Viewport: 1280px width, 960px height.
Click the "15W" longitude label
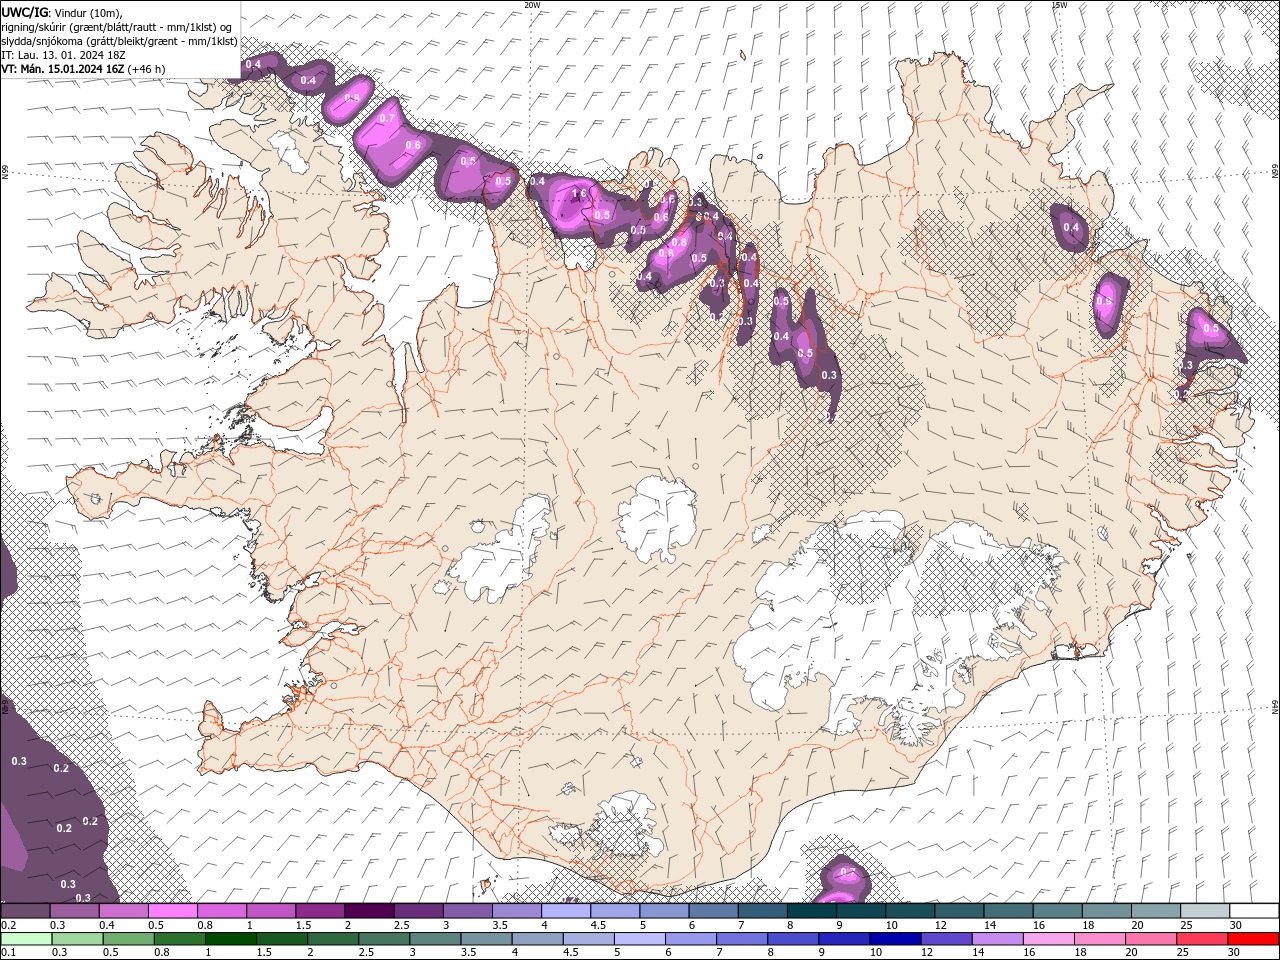pyautogui.click(x=1059, y=5)
